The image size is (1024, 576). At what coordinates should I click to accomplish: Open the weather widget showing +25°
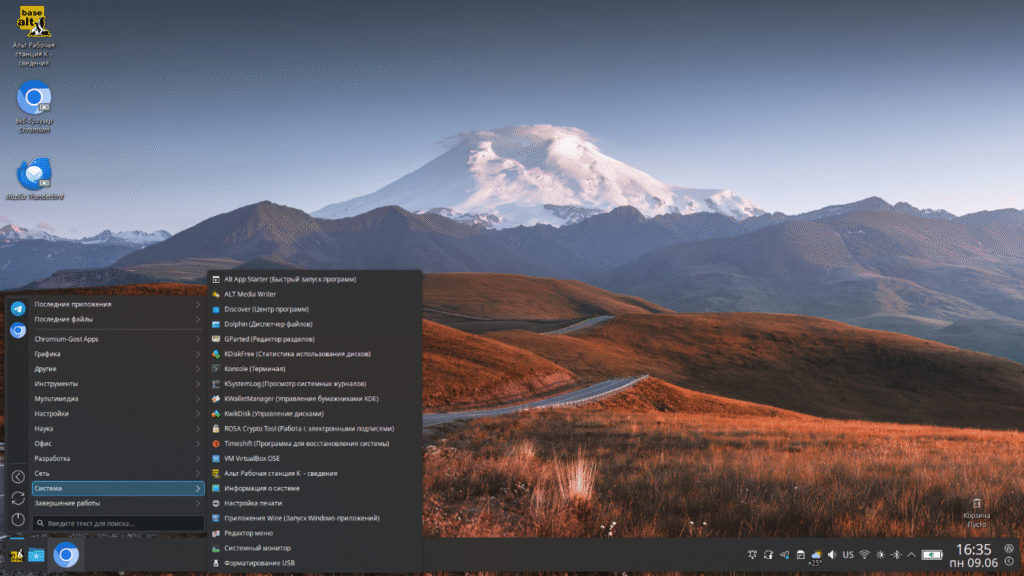(816, 556)
